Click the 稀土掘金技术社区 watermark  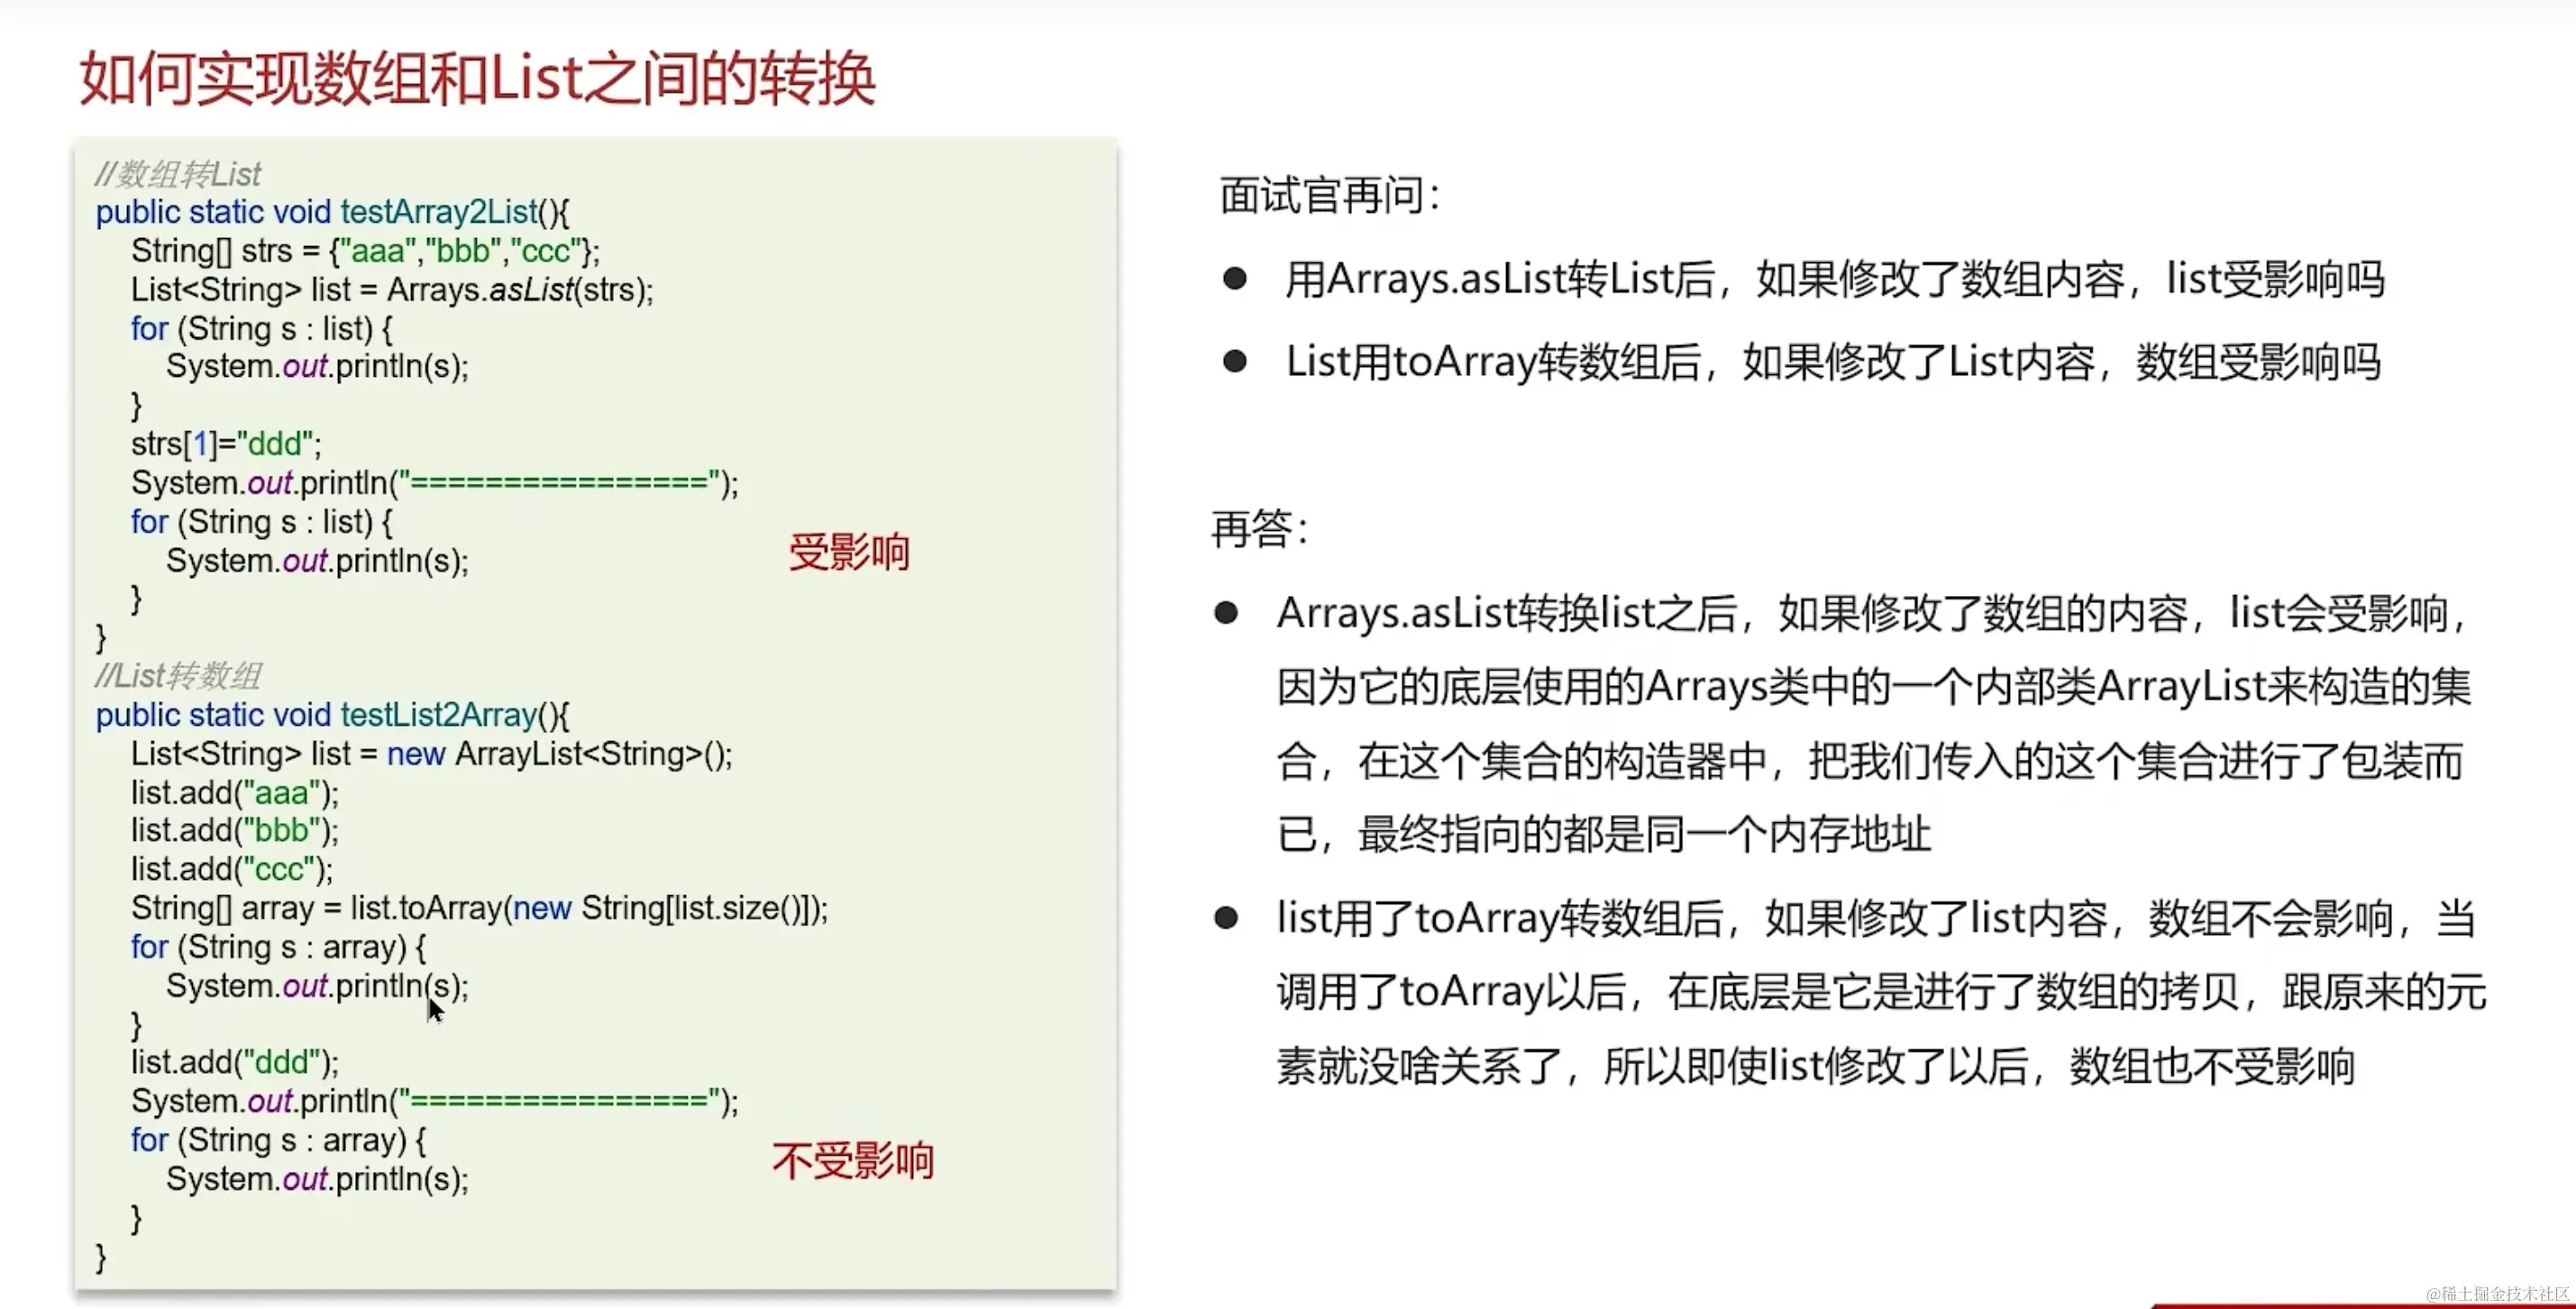2496,1294
